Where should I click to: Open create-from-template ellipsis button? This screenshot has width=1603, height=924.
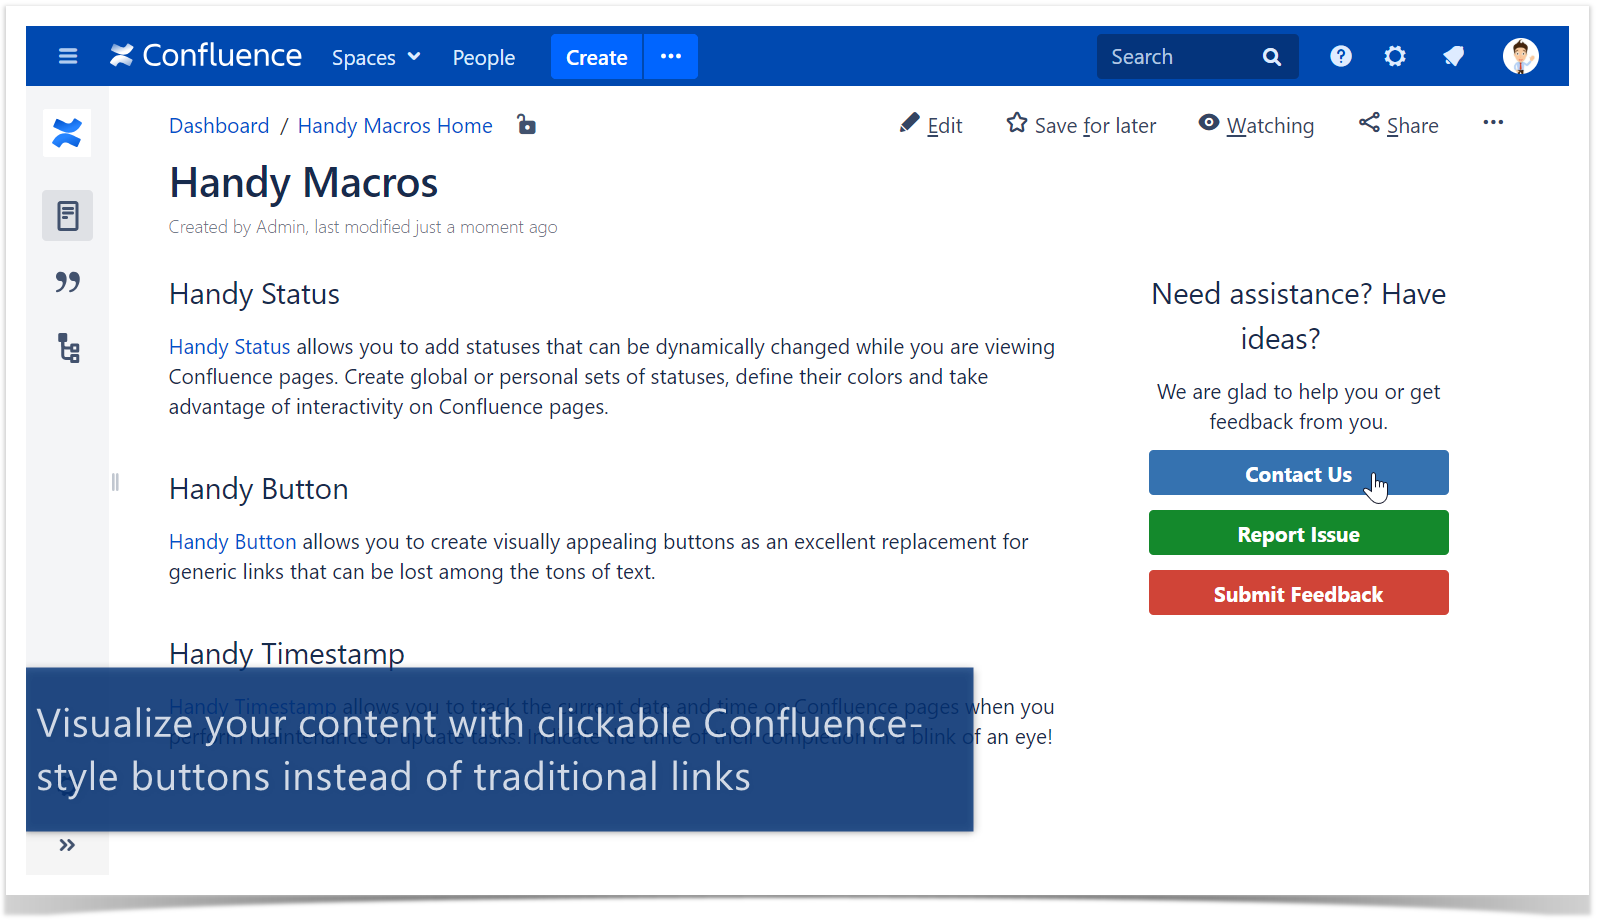tap(671, 57)
